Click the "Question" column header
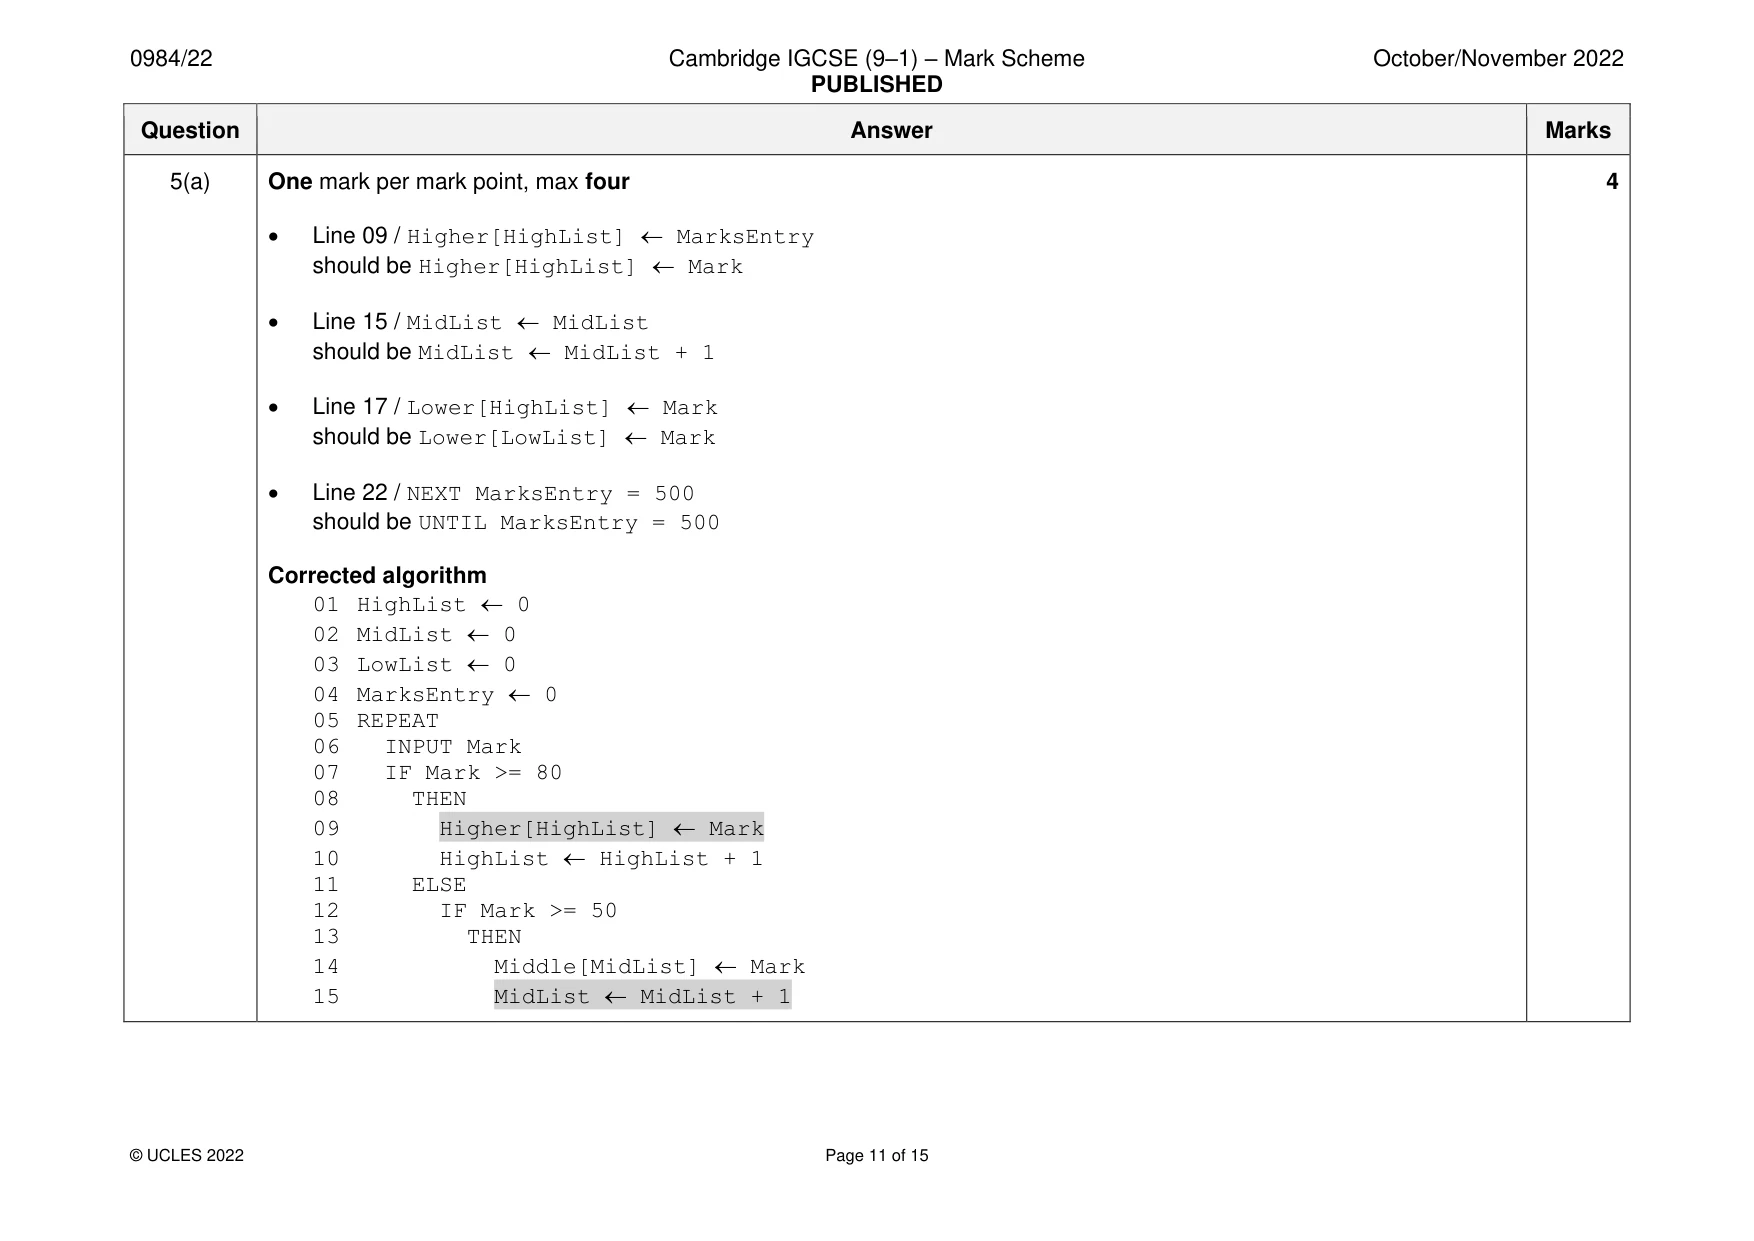 point(190,130)
